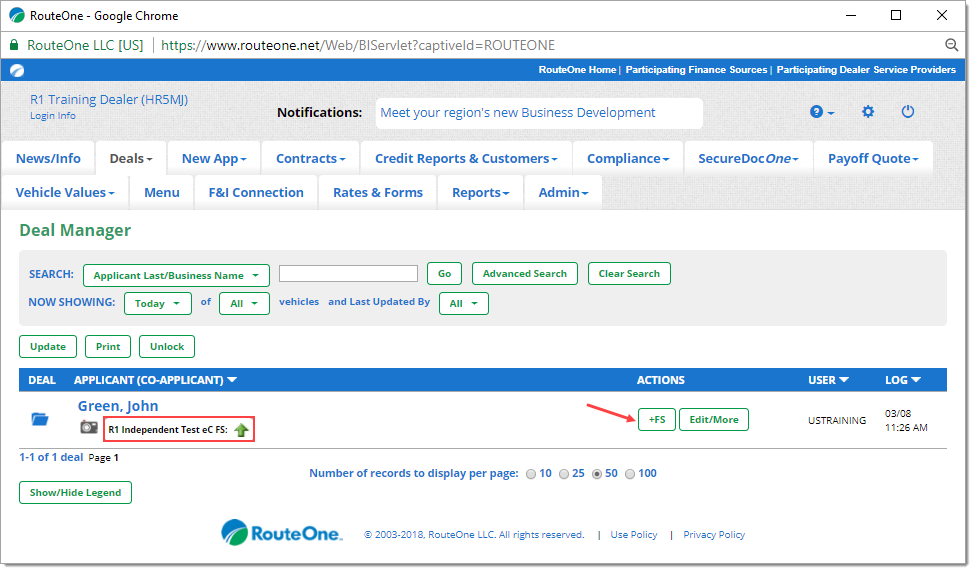Open the Use Policy link
Screen dimensions: 973x571
coord(634,535)
